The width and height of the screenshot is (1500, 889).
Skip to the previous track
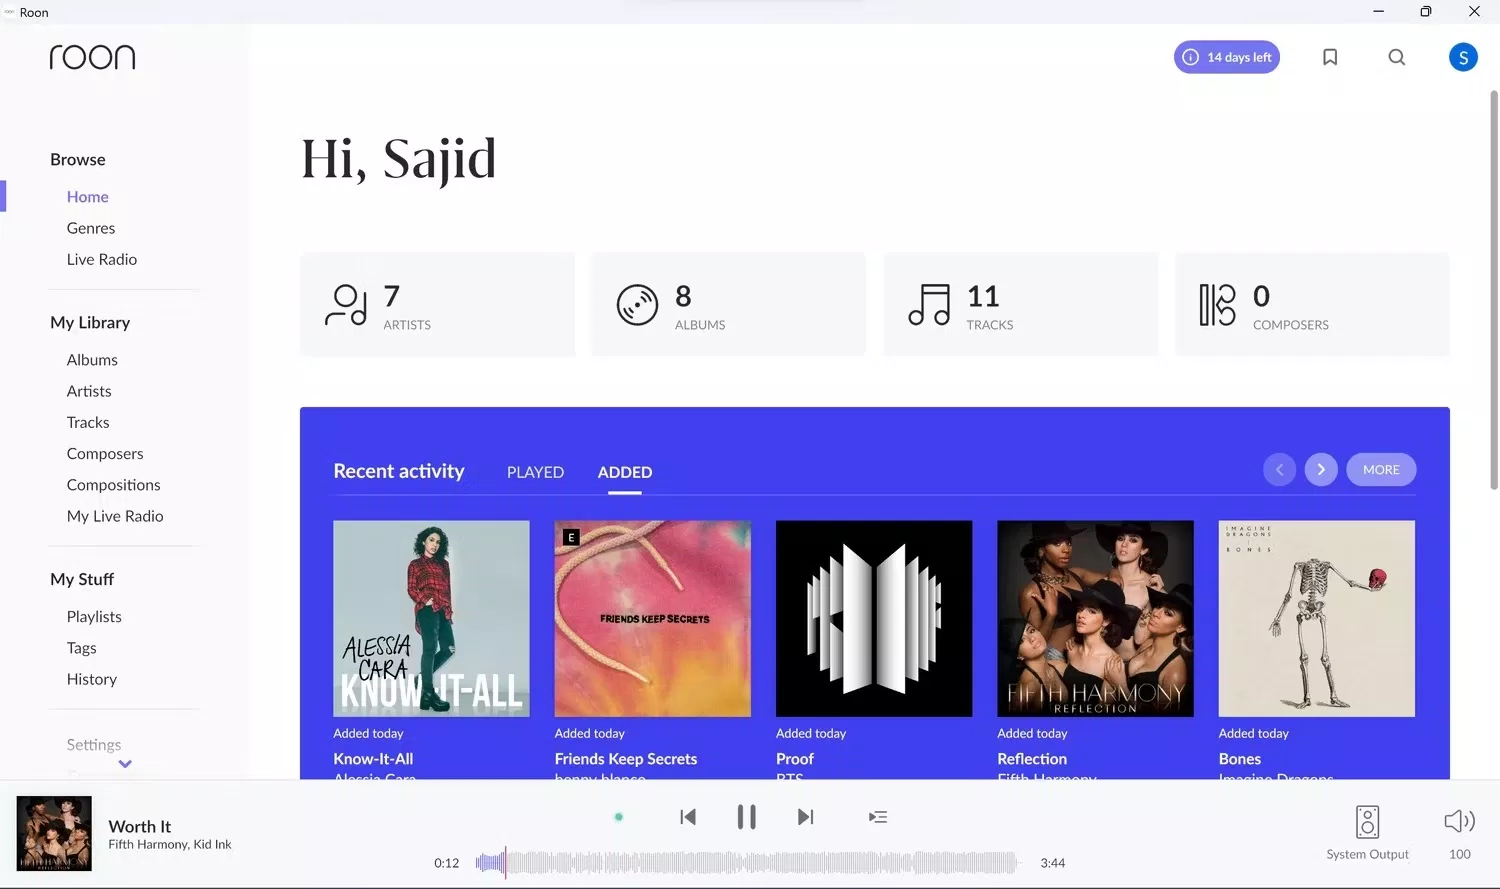point(688,817)
